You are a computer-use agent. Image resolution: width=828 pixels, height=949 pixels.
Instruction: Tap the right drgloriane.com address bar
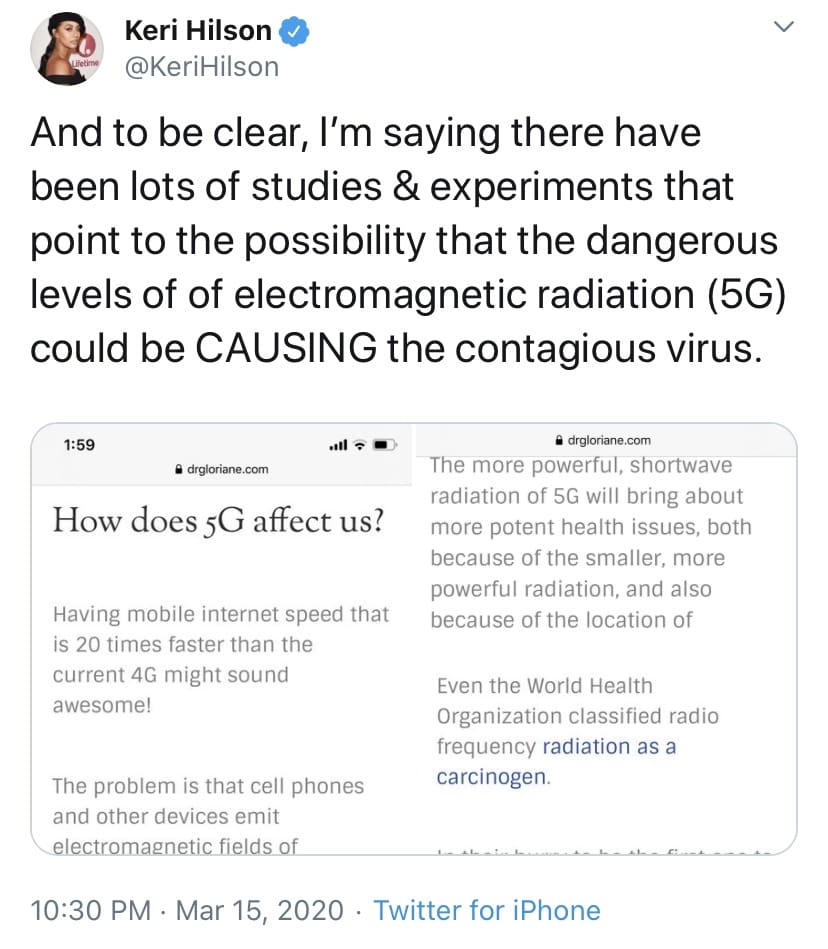click(606, 440)
